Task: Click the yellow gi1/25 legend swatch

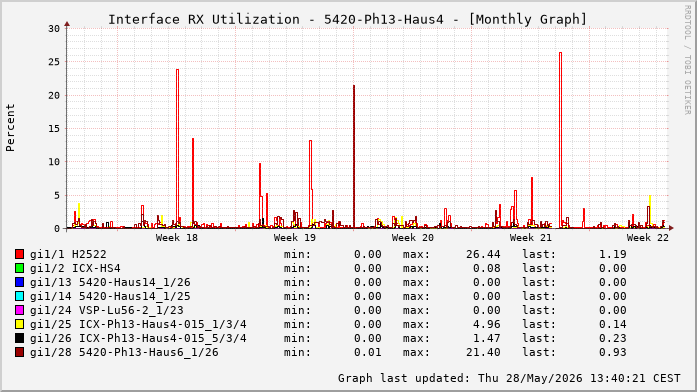Action: pyautogui.click(x=19, y=324)
